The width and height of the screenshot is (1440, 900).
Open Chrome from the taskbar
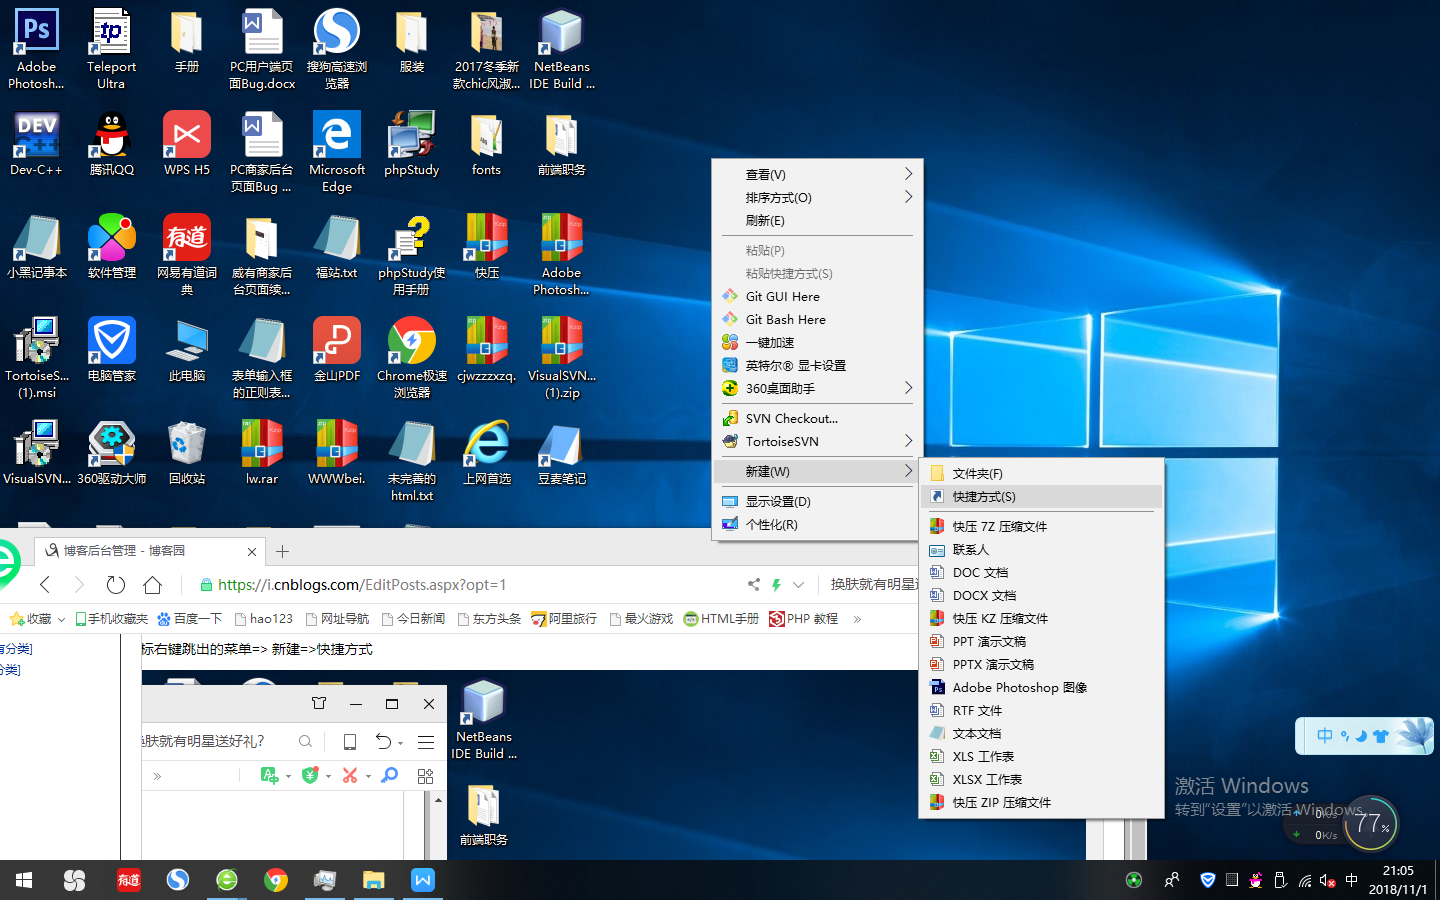coord(276,880)
